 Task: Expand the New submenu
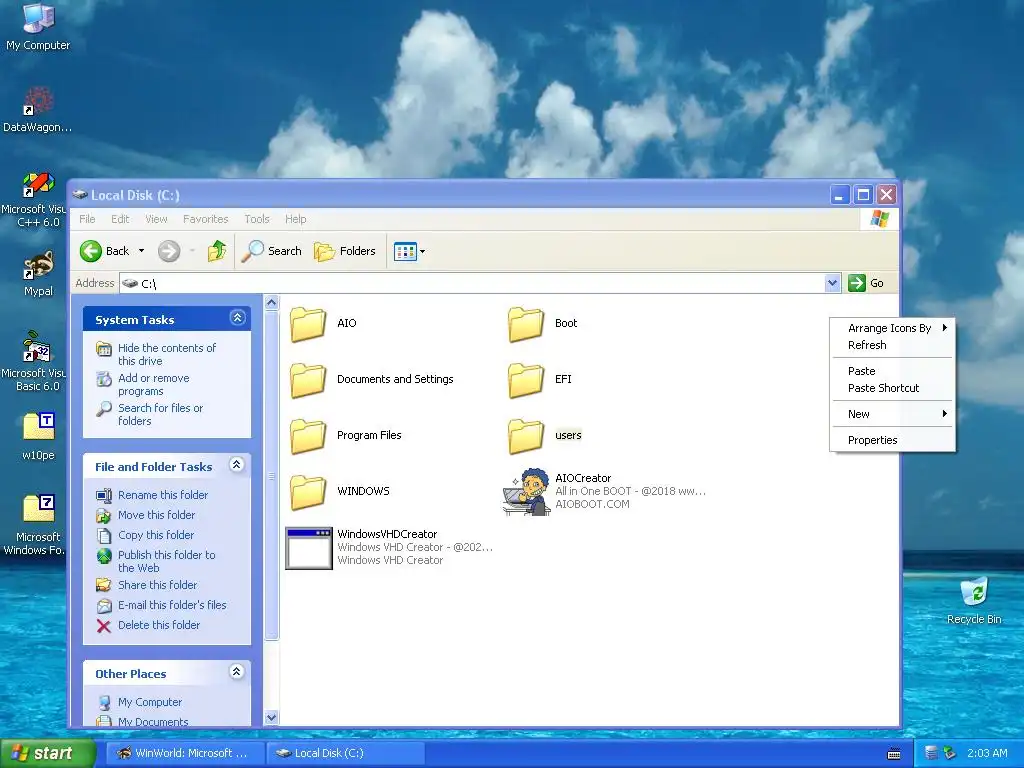893,414
